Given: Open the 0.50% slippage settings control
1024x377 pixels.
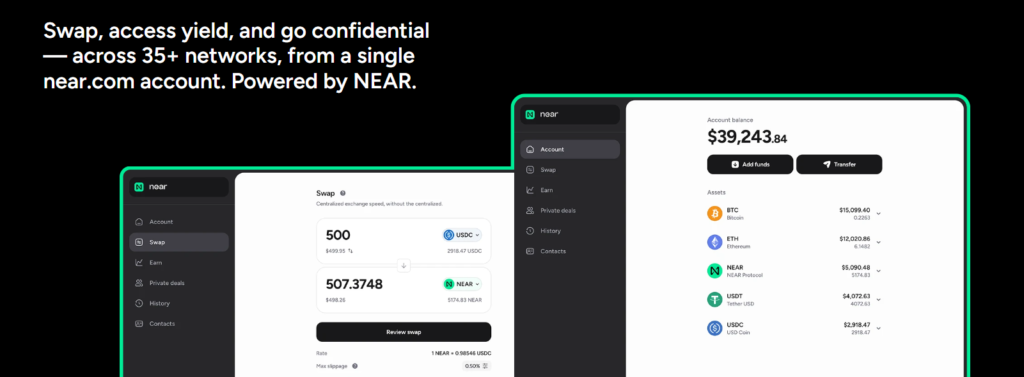Looking at the screenshot, I should click(x=477, y=366).
